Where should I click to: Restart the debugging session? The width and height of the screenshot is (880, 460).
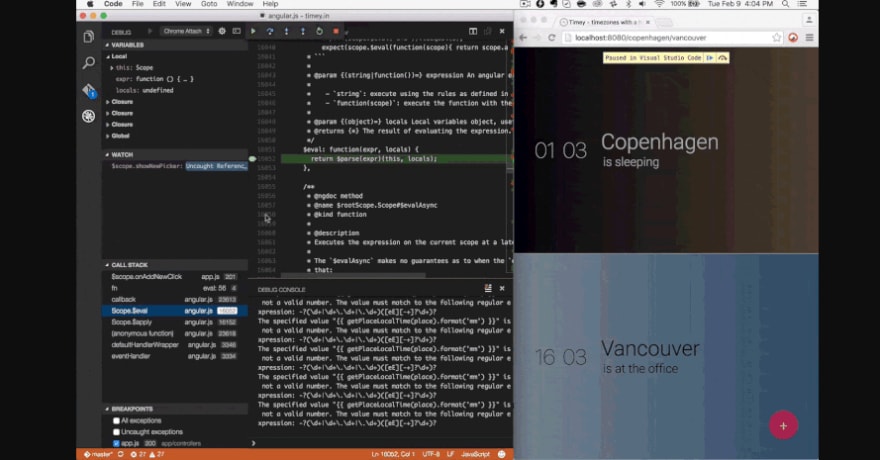319,31
